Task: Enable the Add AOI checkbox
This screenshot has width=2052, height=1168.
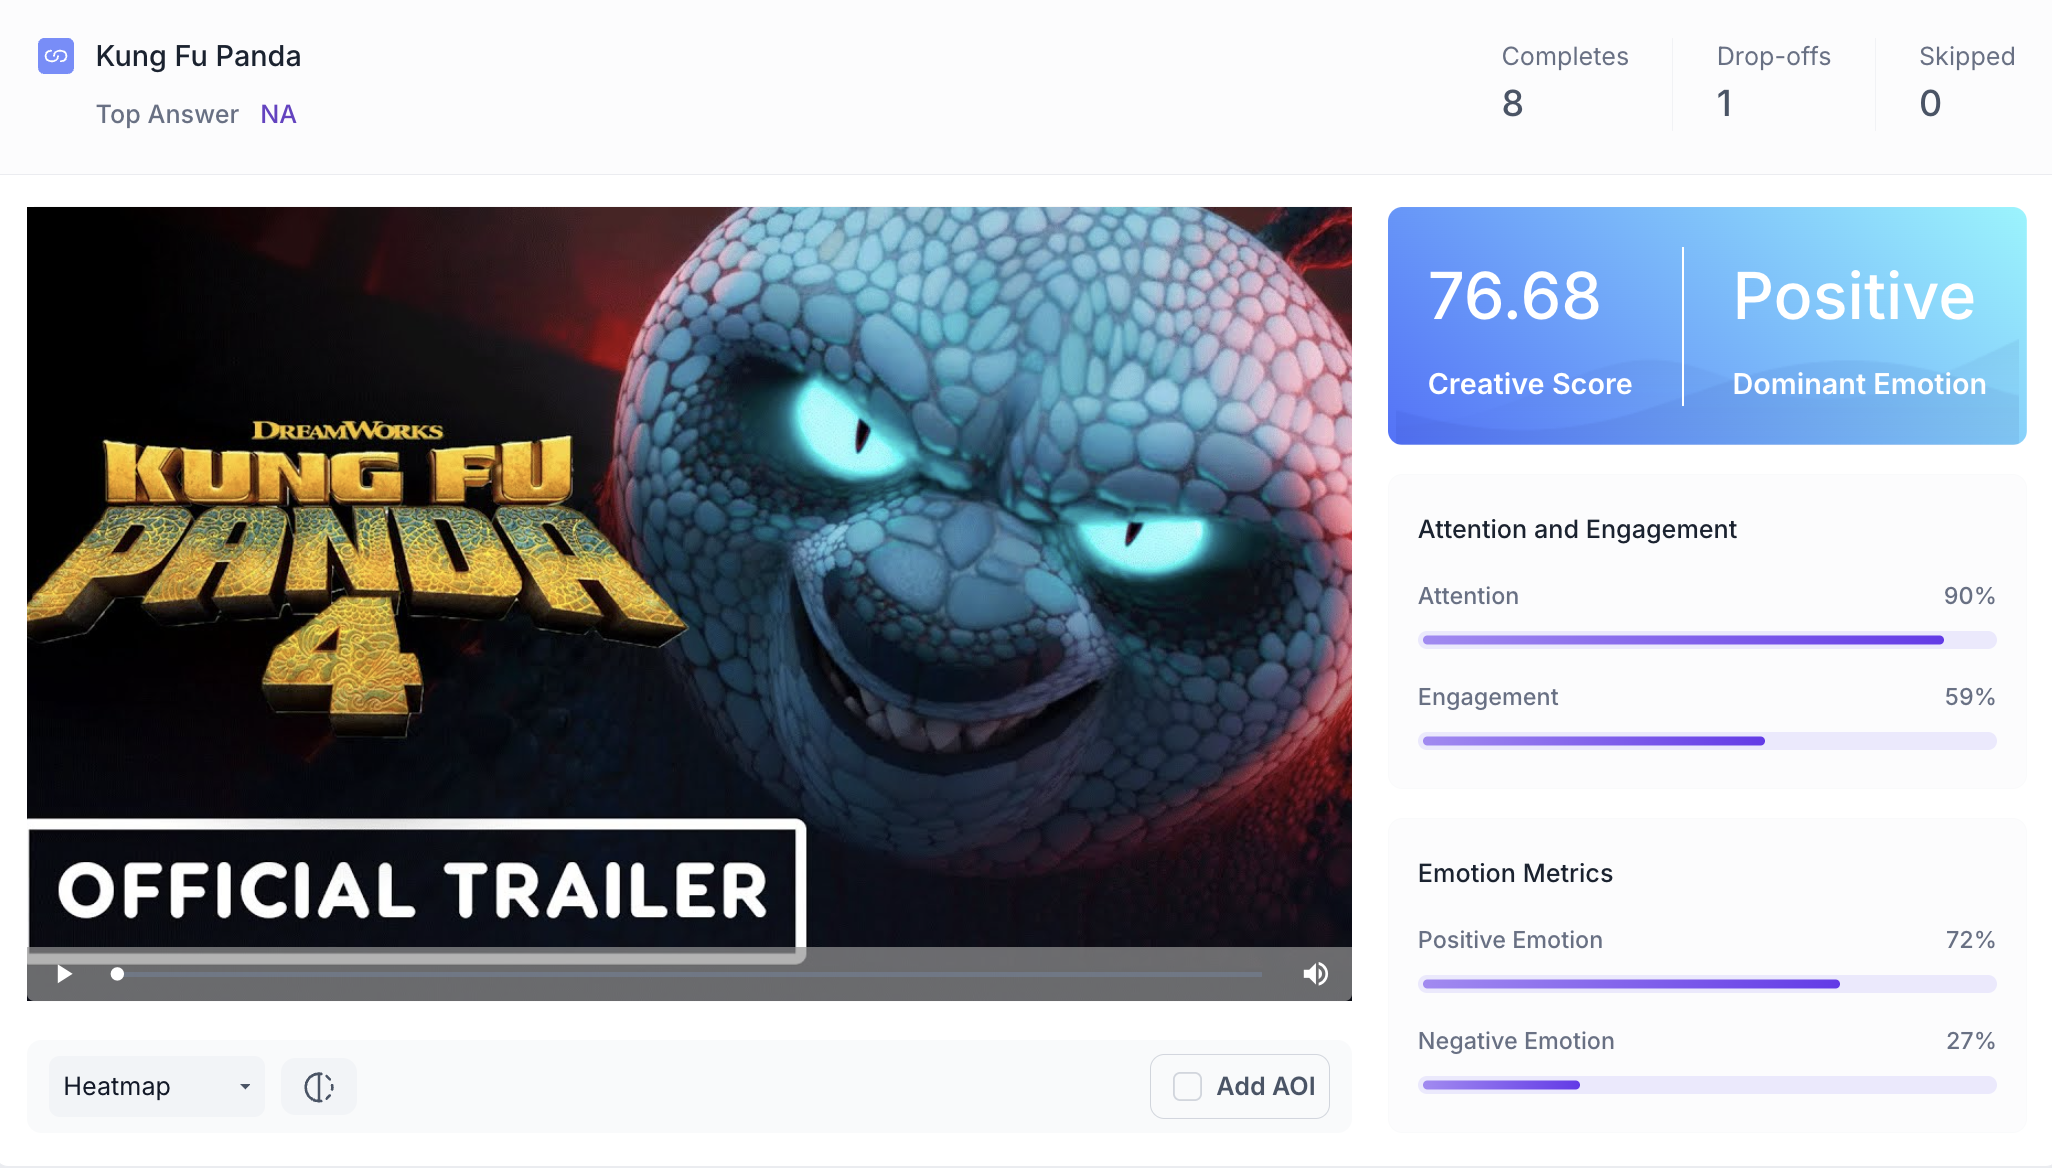Action: point(1187,1087)
